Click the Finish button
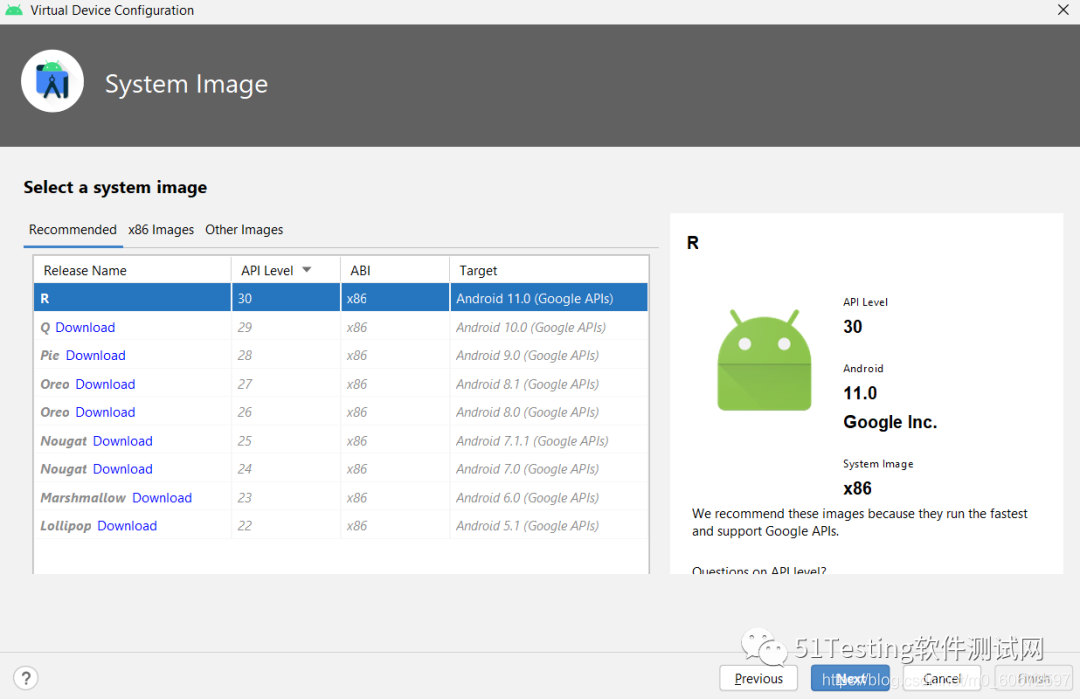1080x699 pixels. point(1033,678)
